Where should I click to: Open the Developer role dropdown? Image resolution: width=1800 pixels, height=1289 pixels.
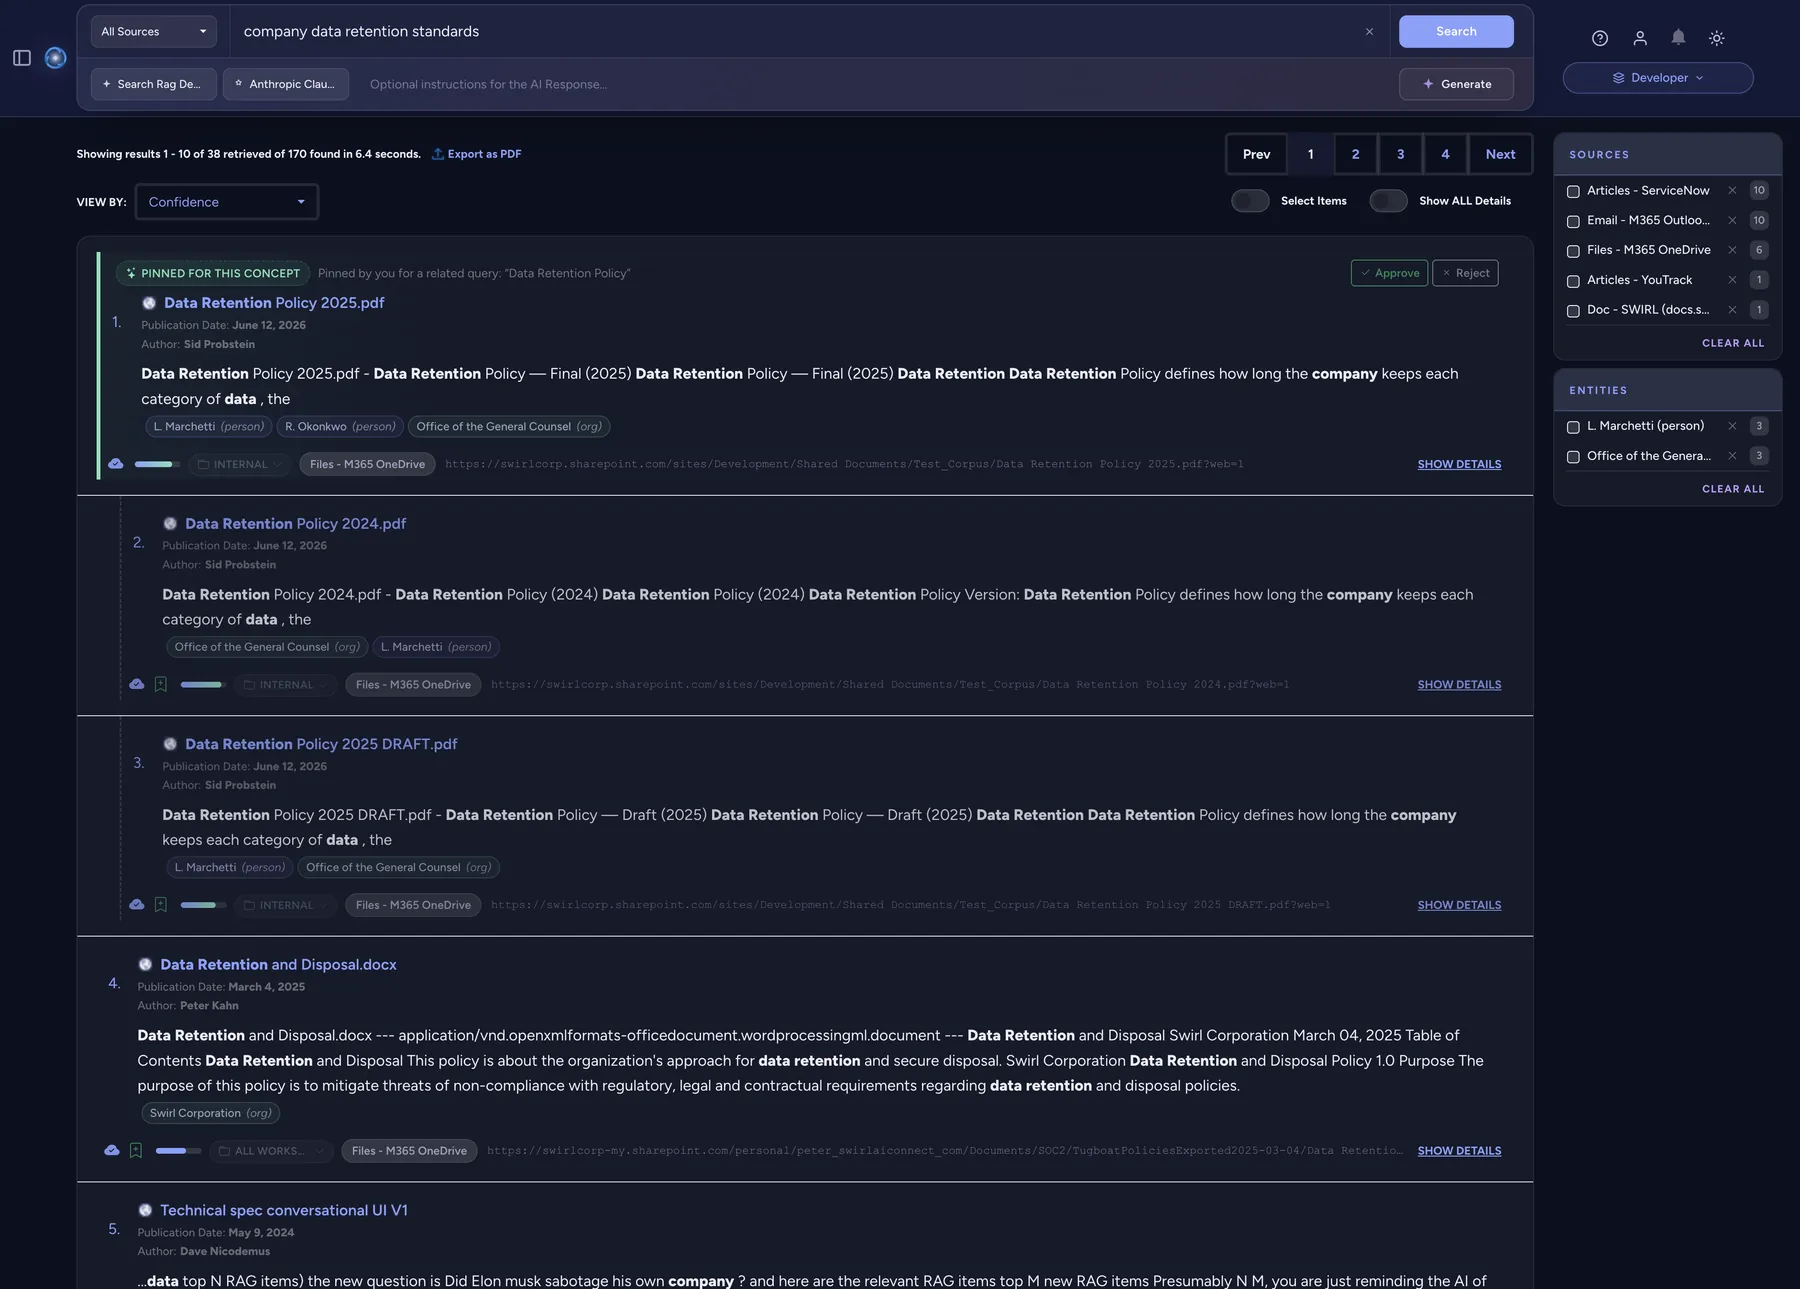[x=1657, y=78]
